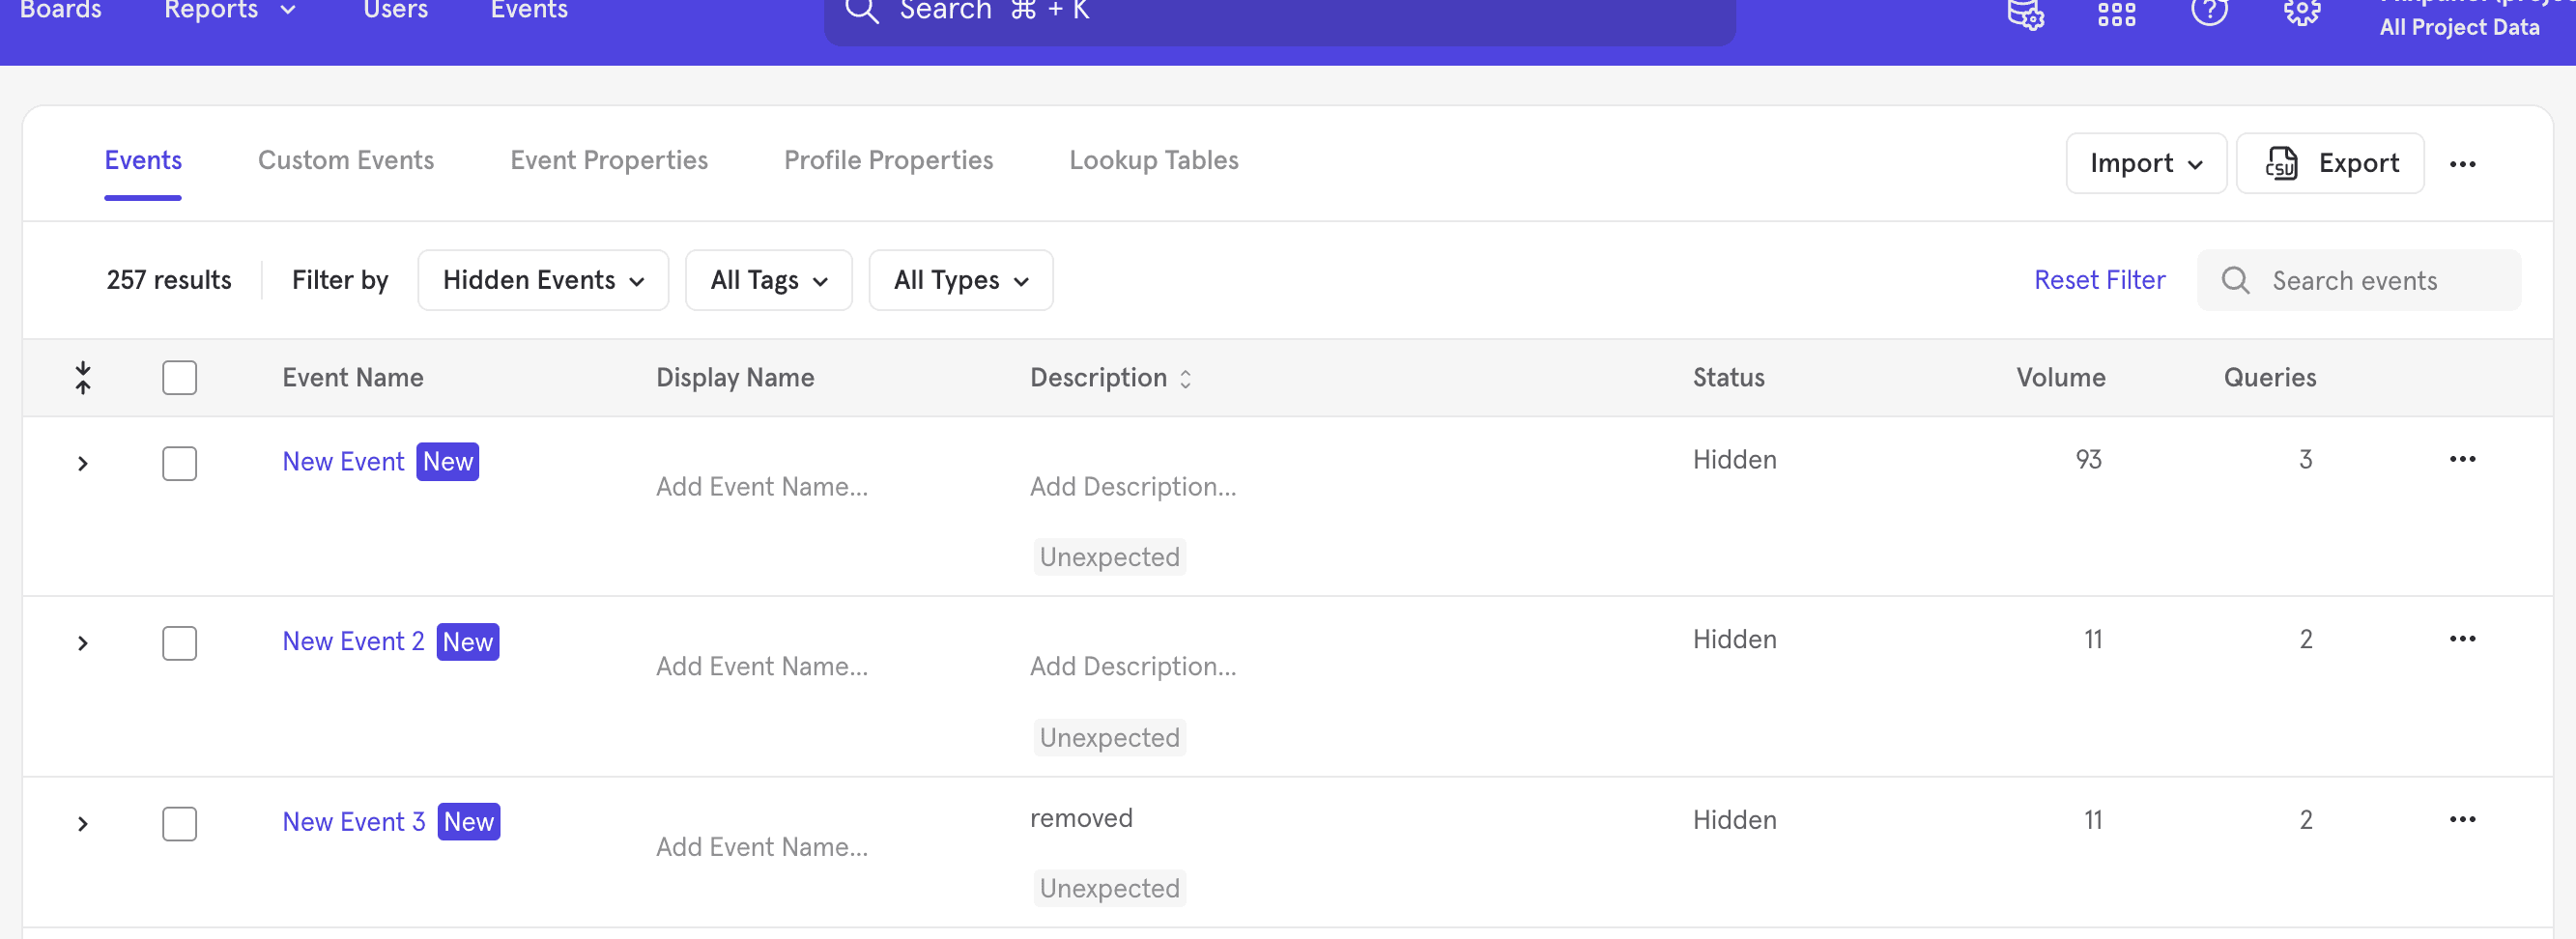Open more options menu beside Export
This screenshot has height=939, width=2576.
point(2462,164)
